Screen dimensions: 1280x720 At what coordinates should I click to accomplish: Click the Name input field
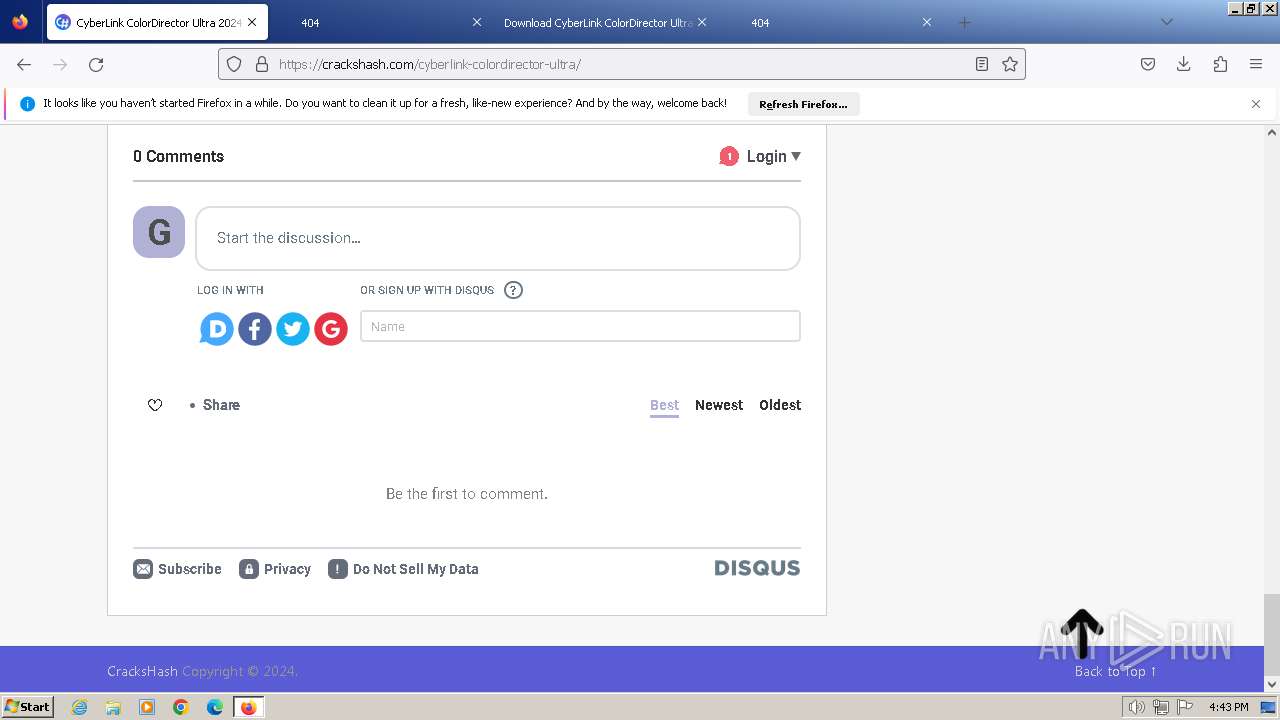580,326
